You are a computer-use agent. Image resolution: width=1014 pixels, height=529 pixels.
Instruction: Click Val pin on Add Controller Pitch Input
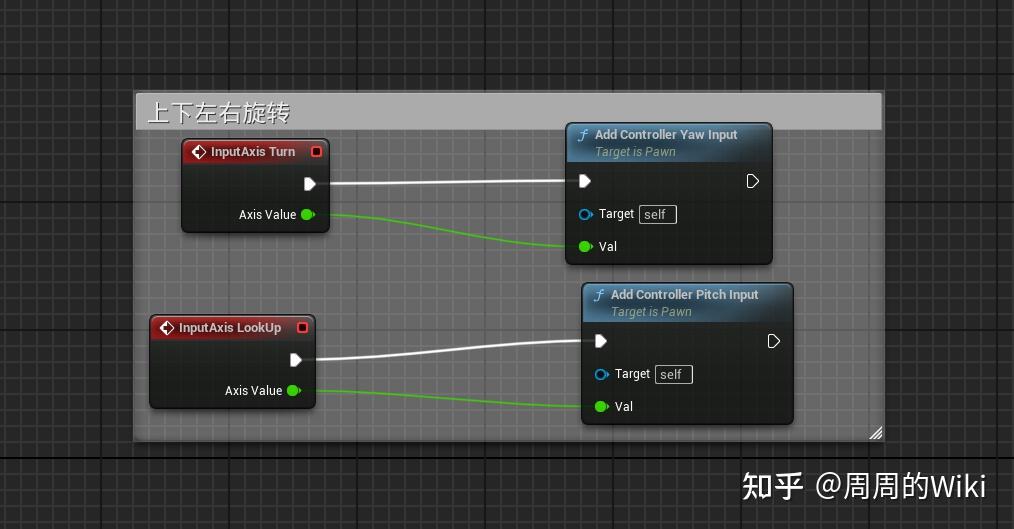coord(601,406)
